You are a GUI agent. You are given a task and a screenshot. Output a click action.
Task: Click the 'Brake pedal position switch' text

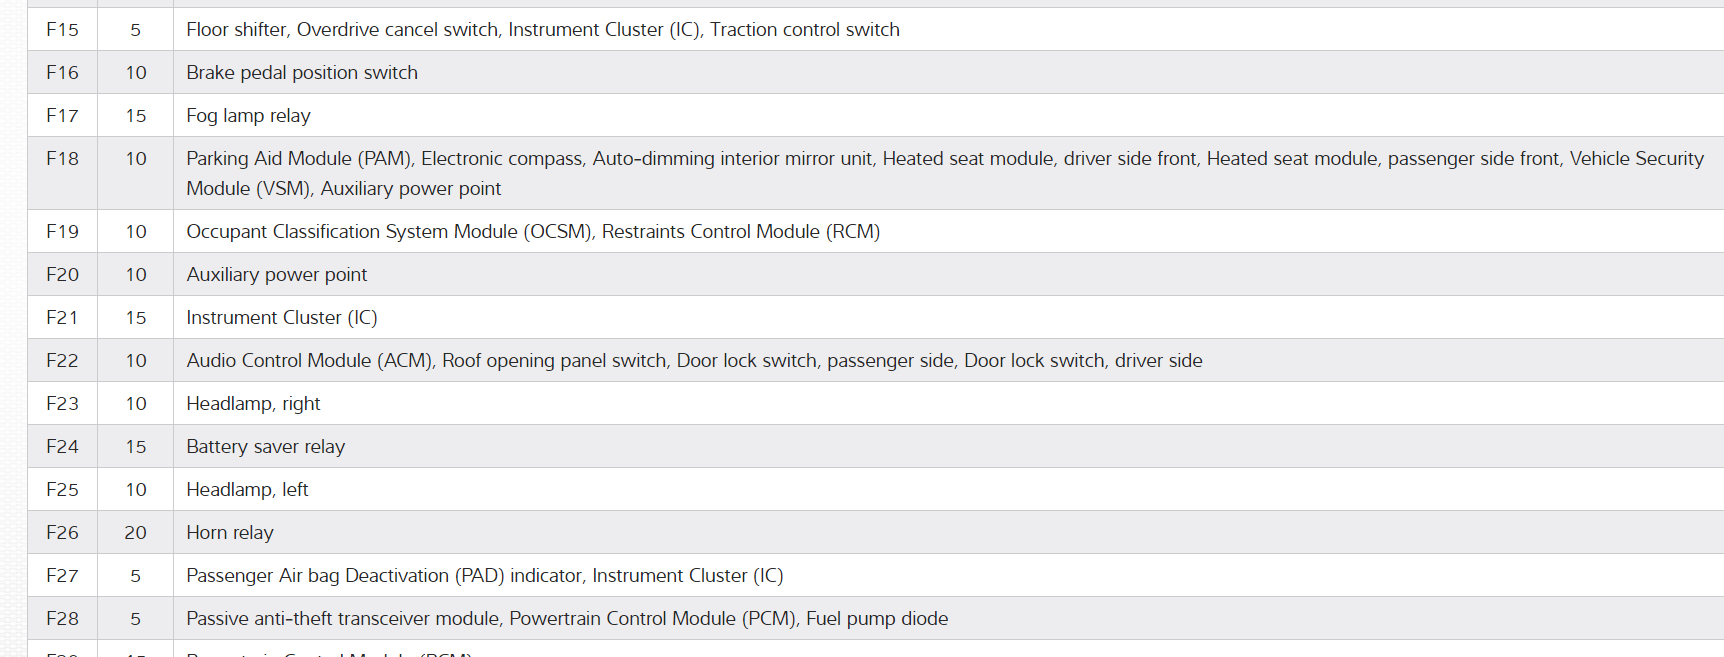[302, 73]
